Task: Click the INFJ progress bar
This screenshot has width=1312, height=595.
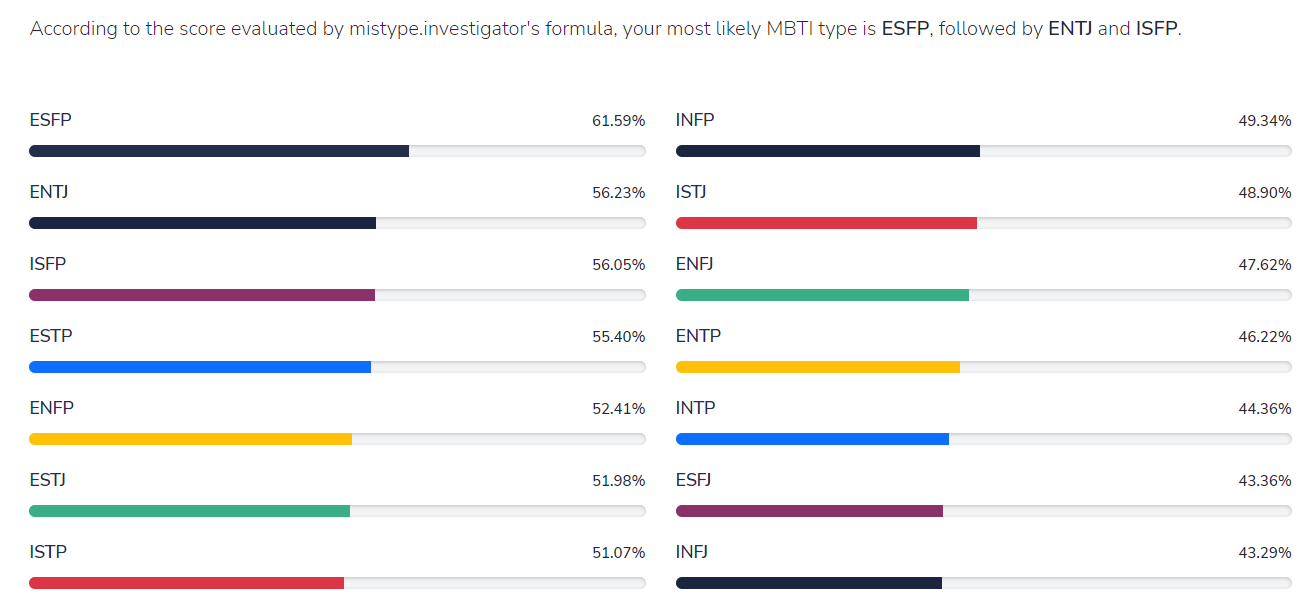Action: pyautogui.click(x=983, y=583)
